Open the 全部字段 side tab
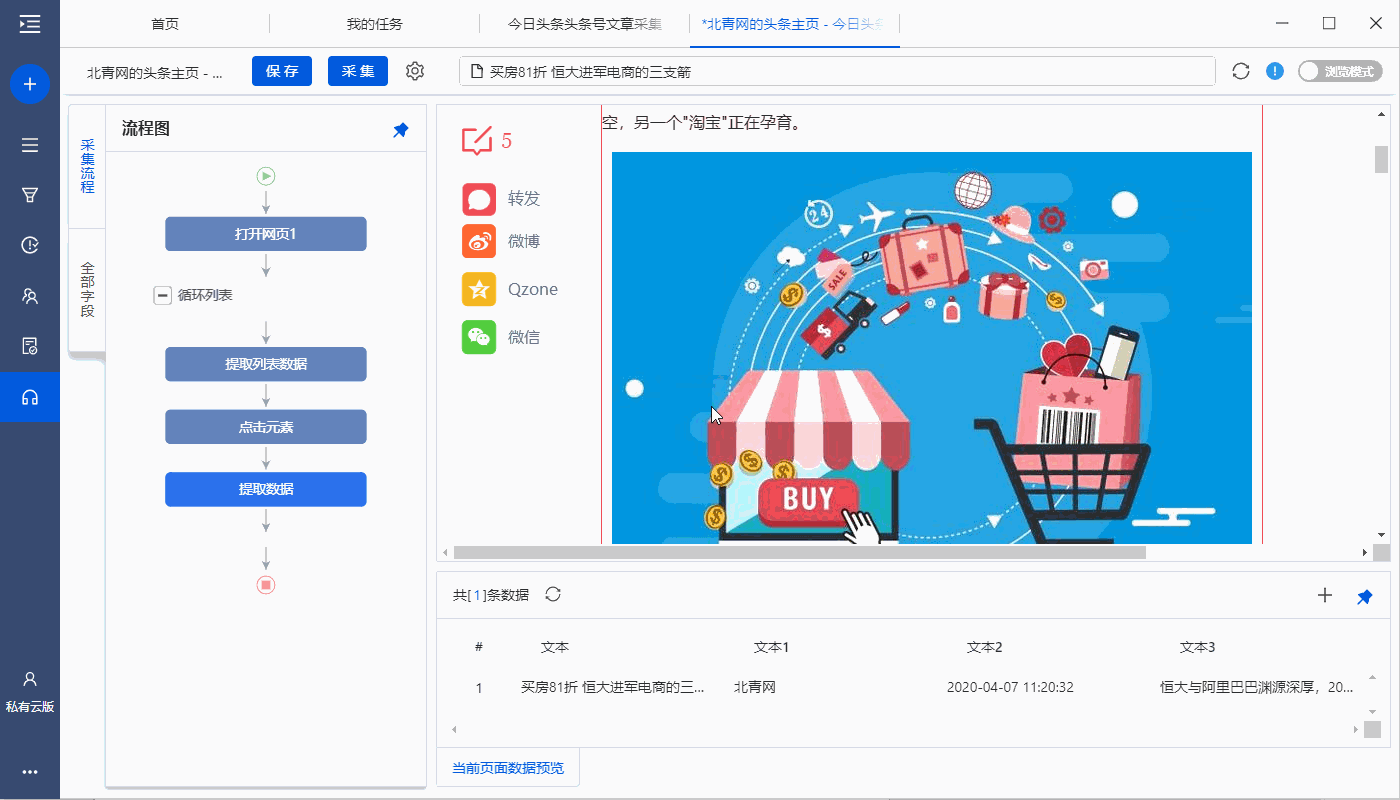 pos(87,290)
